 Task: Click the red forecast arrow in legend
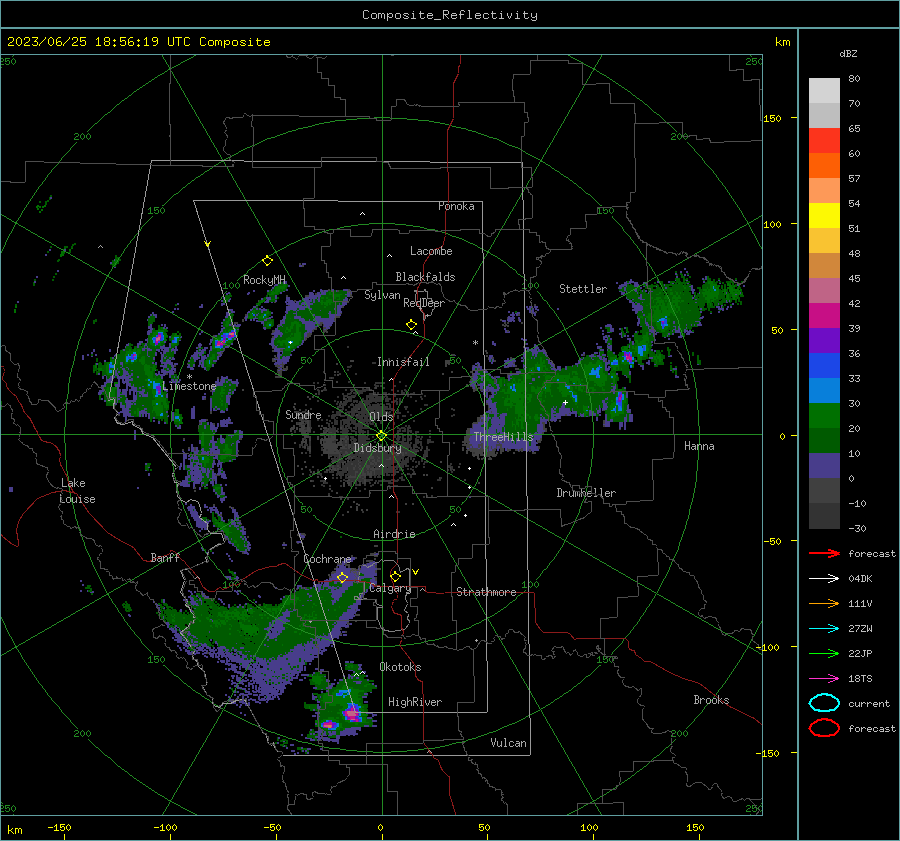pos(824,553)
